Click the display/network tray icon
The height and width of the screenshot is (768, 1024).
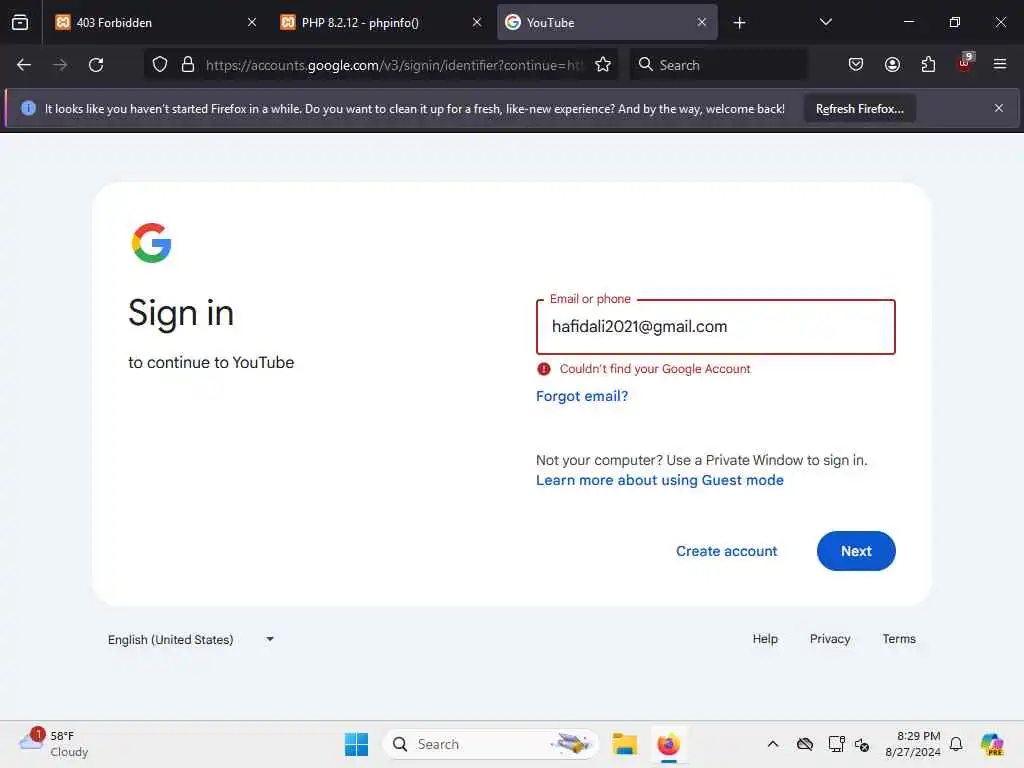[x=836, y=744]
